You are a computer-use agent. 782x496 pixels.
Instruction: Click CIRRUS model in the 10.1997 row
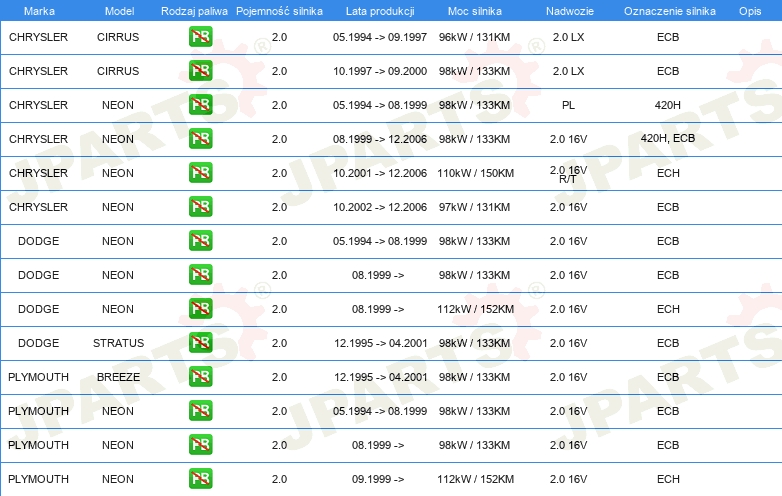coord(118,71)
